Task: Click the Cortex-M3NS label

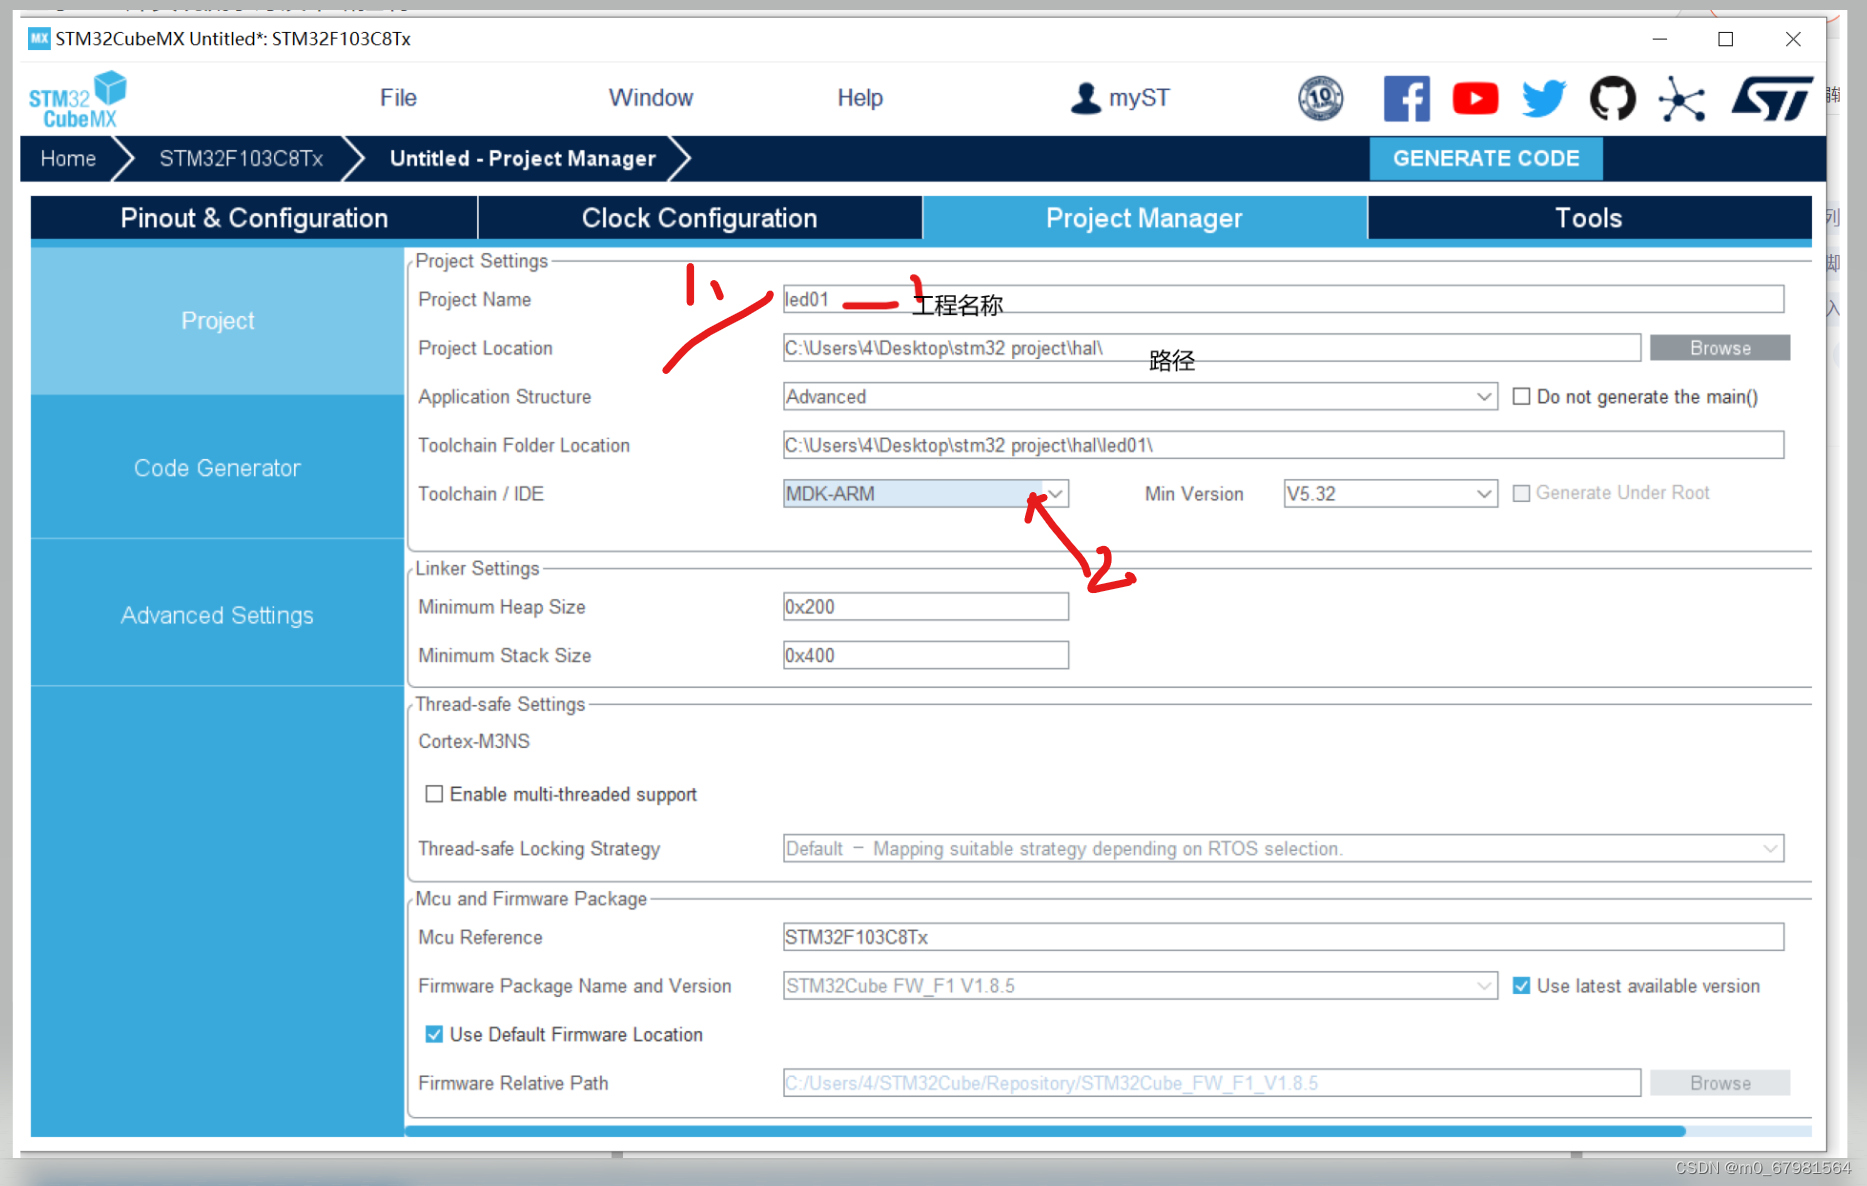Action: [x=474, y=741]
